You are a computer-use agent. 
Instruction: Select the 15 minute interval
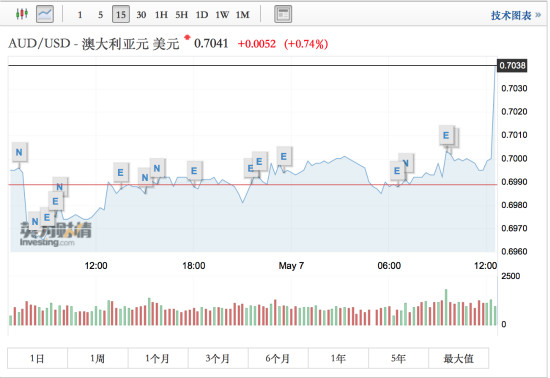[x=121, y=14]
